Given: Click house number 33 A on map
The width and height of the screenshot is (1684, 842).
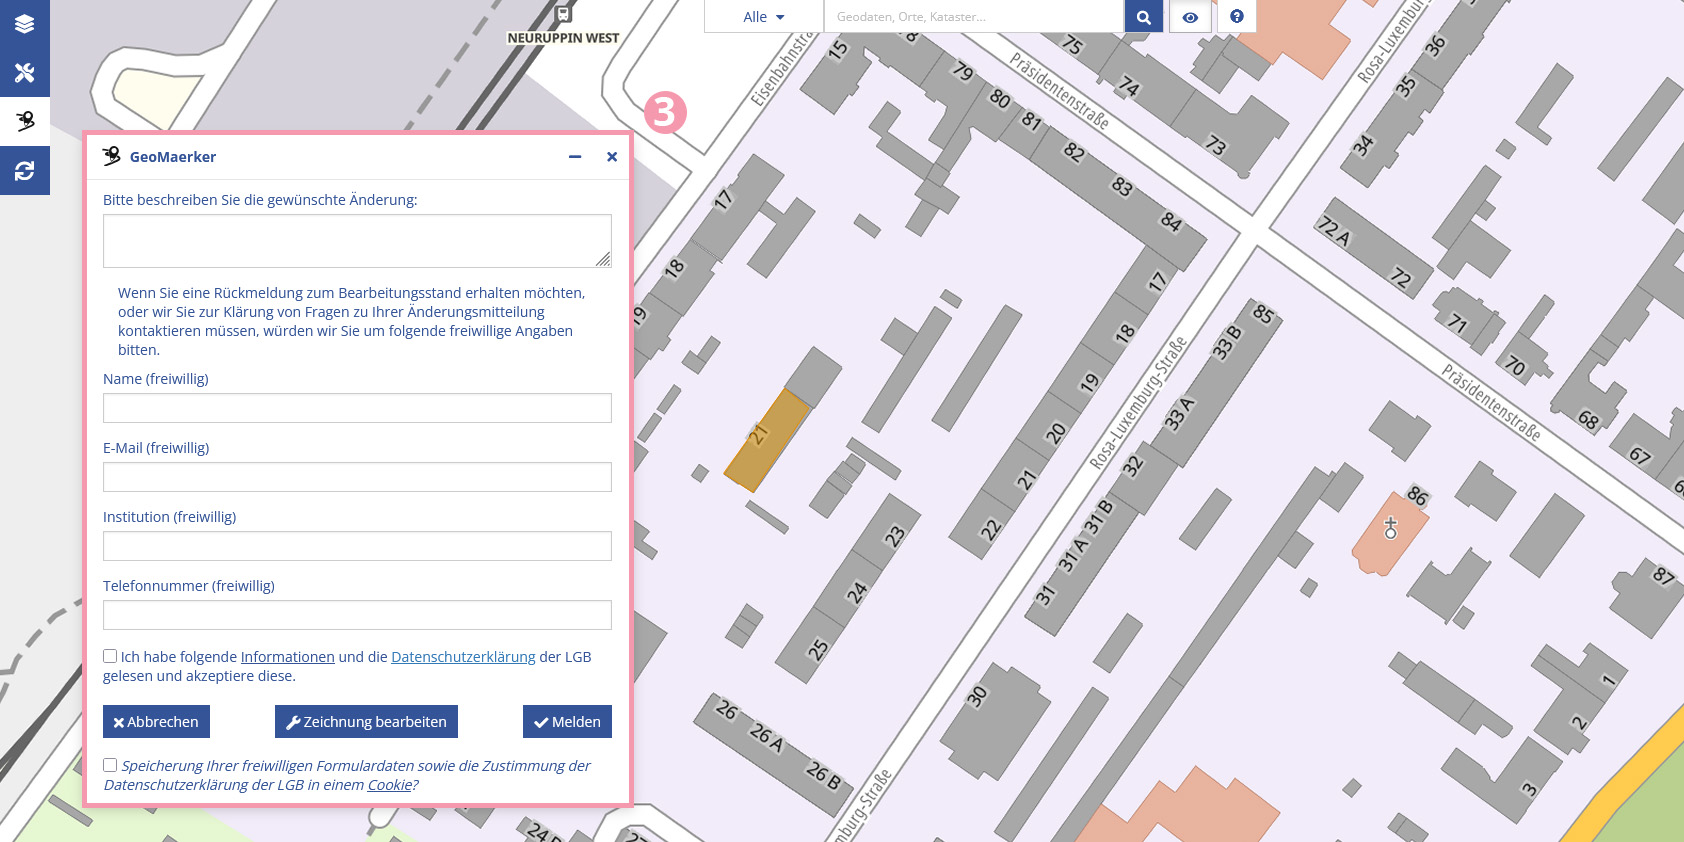Looking at the screenshot, I should [x=1179, y=413].
